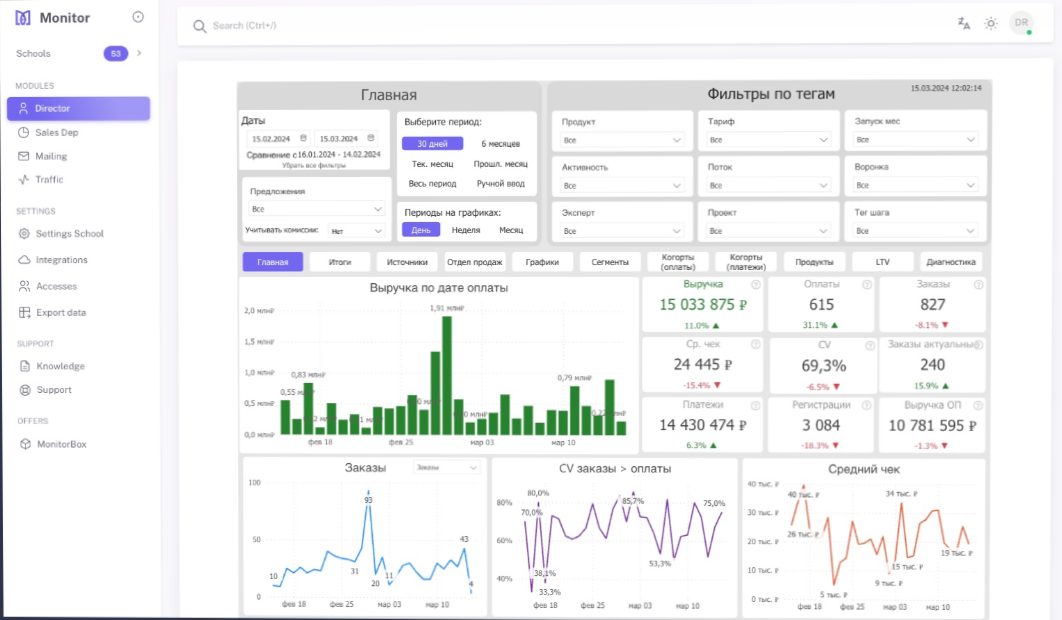The height and width of the screenshot is (620, 1062).
Task: Click the Убрать все фильтры link
Action: [314, 165]
